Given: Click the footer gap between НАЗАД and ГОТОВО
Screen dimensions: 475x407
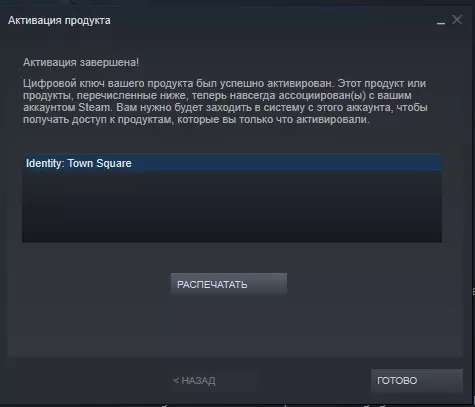Looking at the screenshot, I should point(315,380).
